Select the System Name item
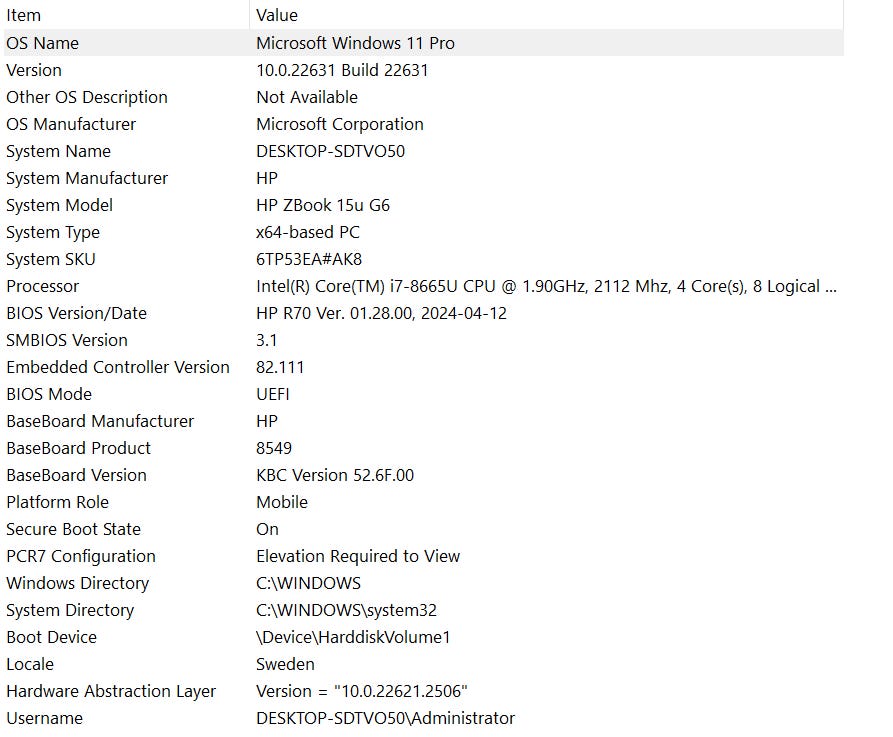 pyautogui.click(x=59, y=152)
